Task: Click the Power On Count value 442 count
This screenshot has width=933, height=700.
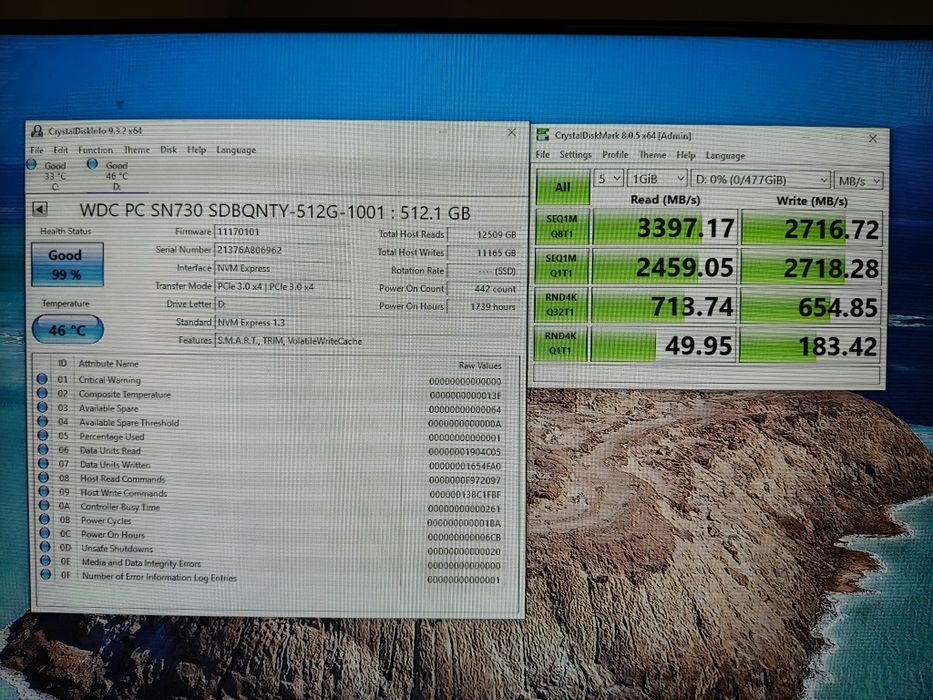Action: pos(483,289)
